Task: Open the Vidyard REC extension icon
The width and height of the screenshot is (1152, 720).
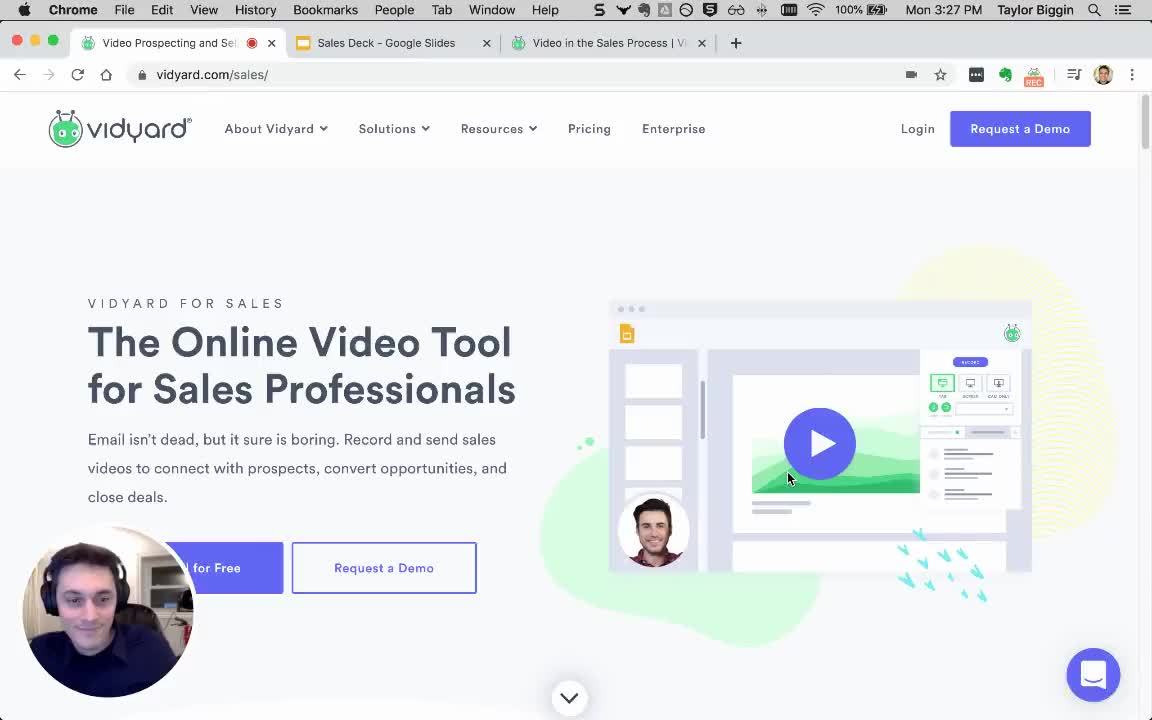Action: [x=1034, y=76]
